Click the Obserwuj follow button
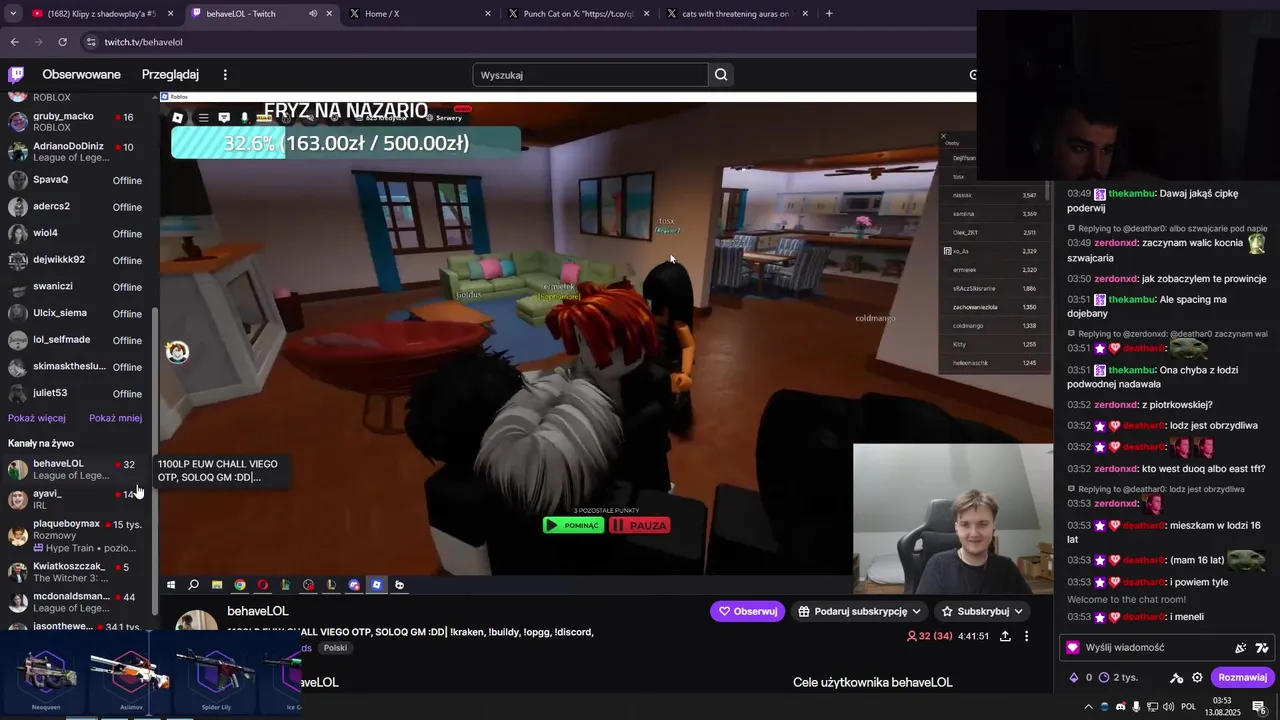1280x720 pixels. (748, 611)
